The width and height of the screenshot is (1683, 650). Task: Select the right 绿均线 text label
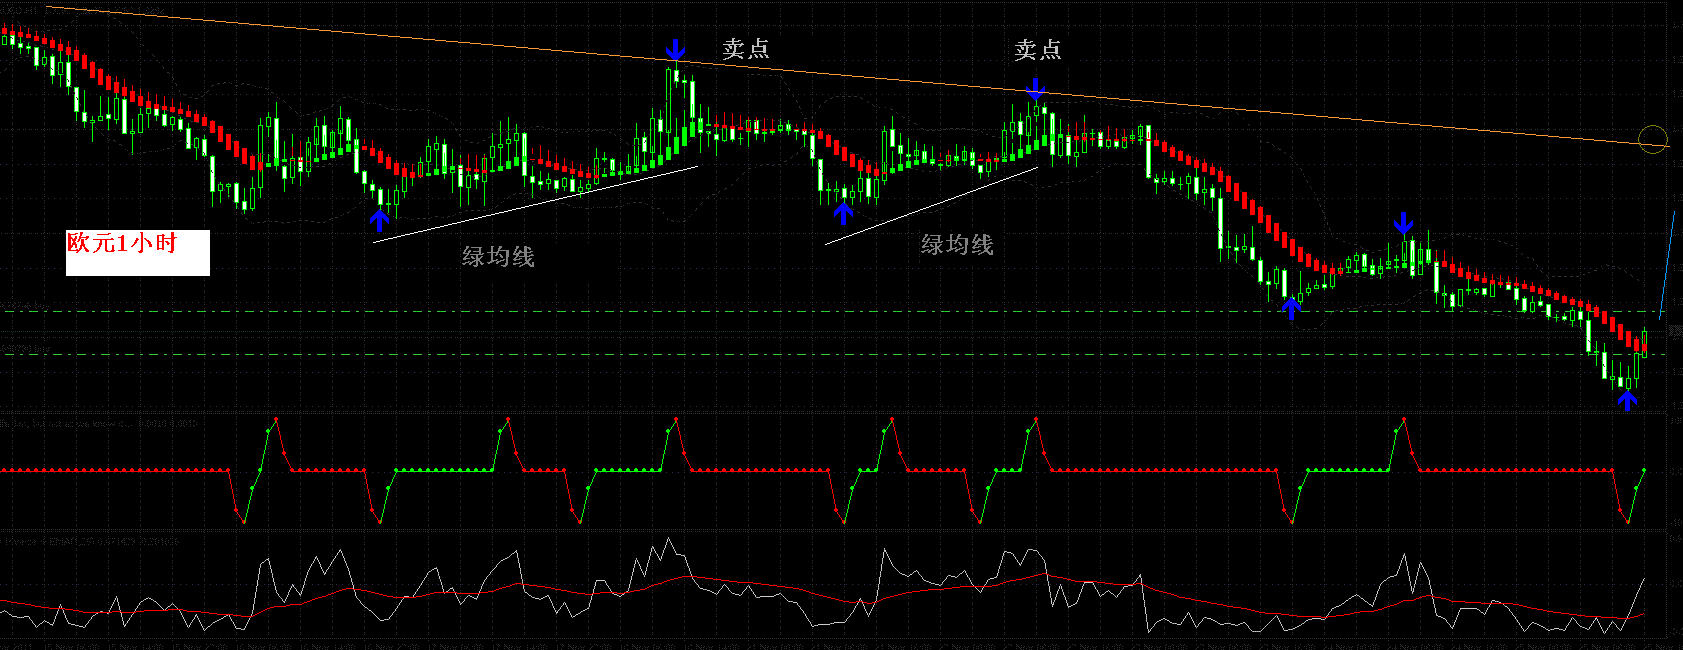(957, 245)
